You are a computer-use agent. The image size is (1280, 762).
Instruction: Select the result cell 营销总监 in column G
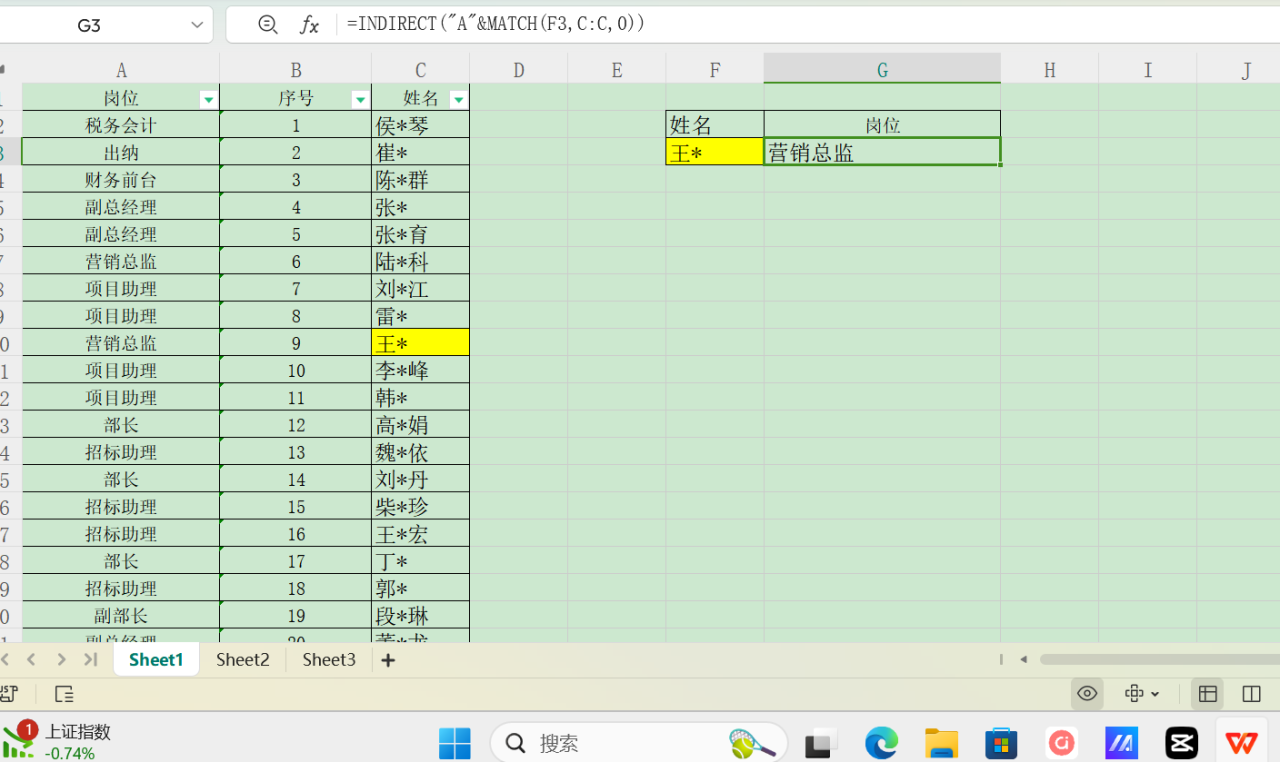pyautogui.click(x=882, y=152)
